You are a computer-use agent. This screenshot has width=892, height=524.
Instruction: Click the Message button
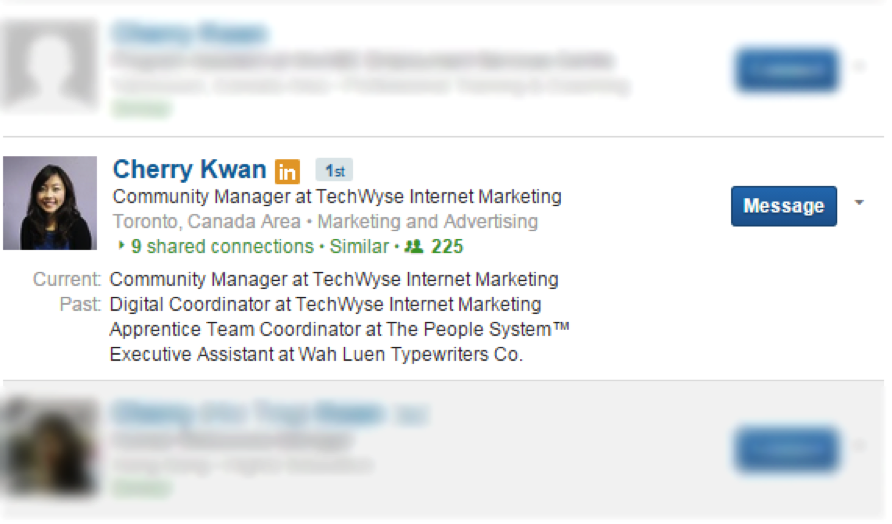pos(784,206)
